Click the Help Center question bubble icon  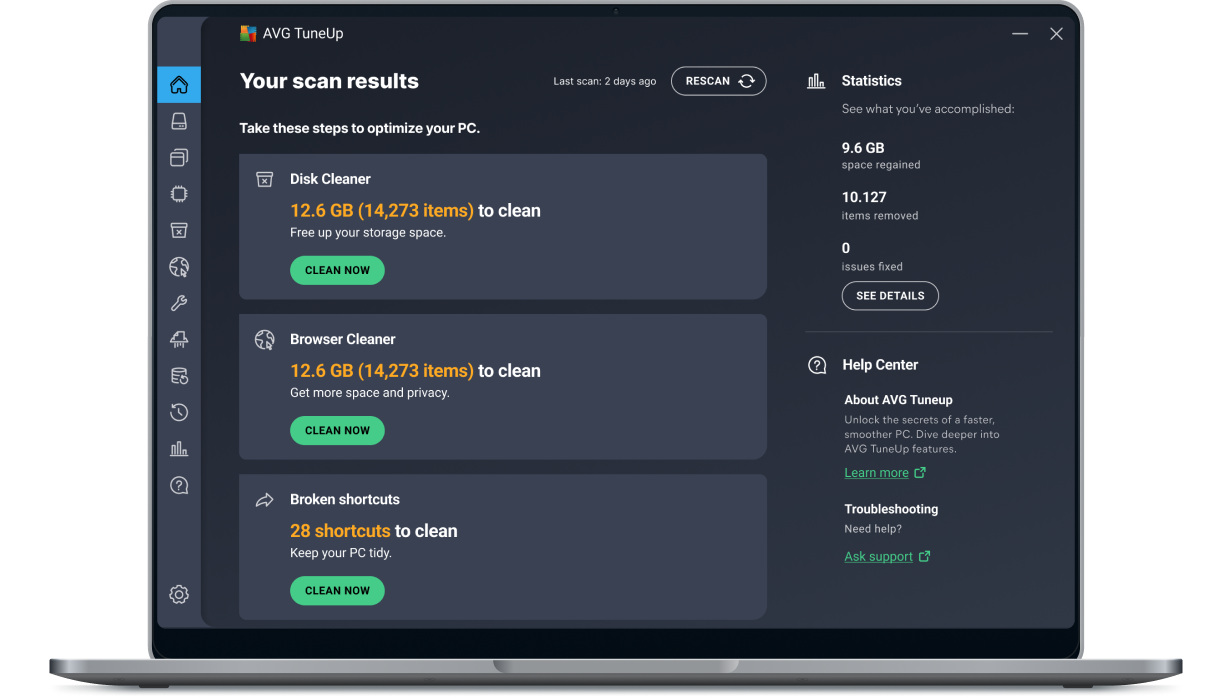(x=817, y=365)
